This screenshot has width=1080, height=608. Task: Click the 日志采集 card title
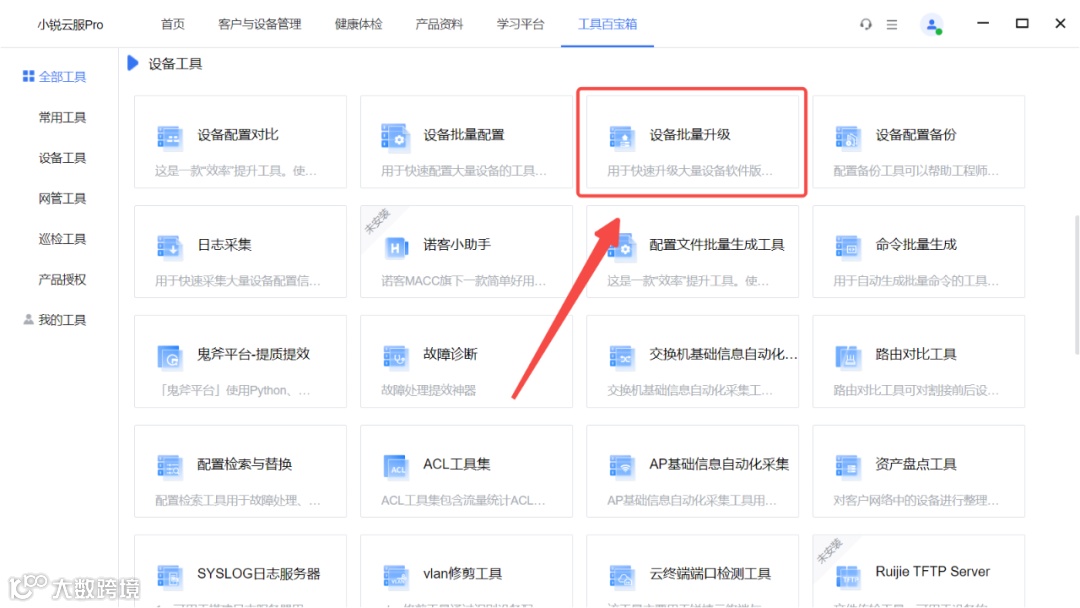pos(224,244)
